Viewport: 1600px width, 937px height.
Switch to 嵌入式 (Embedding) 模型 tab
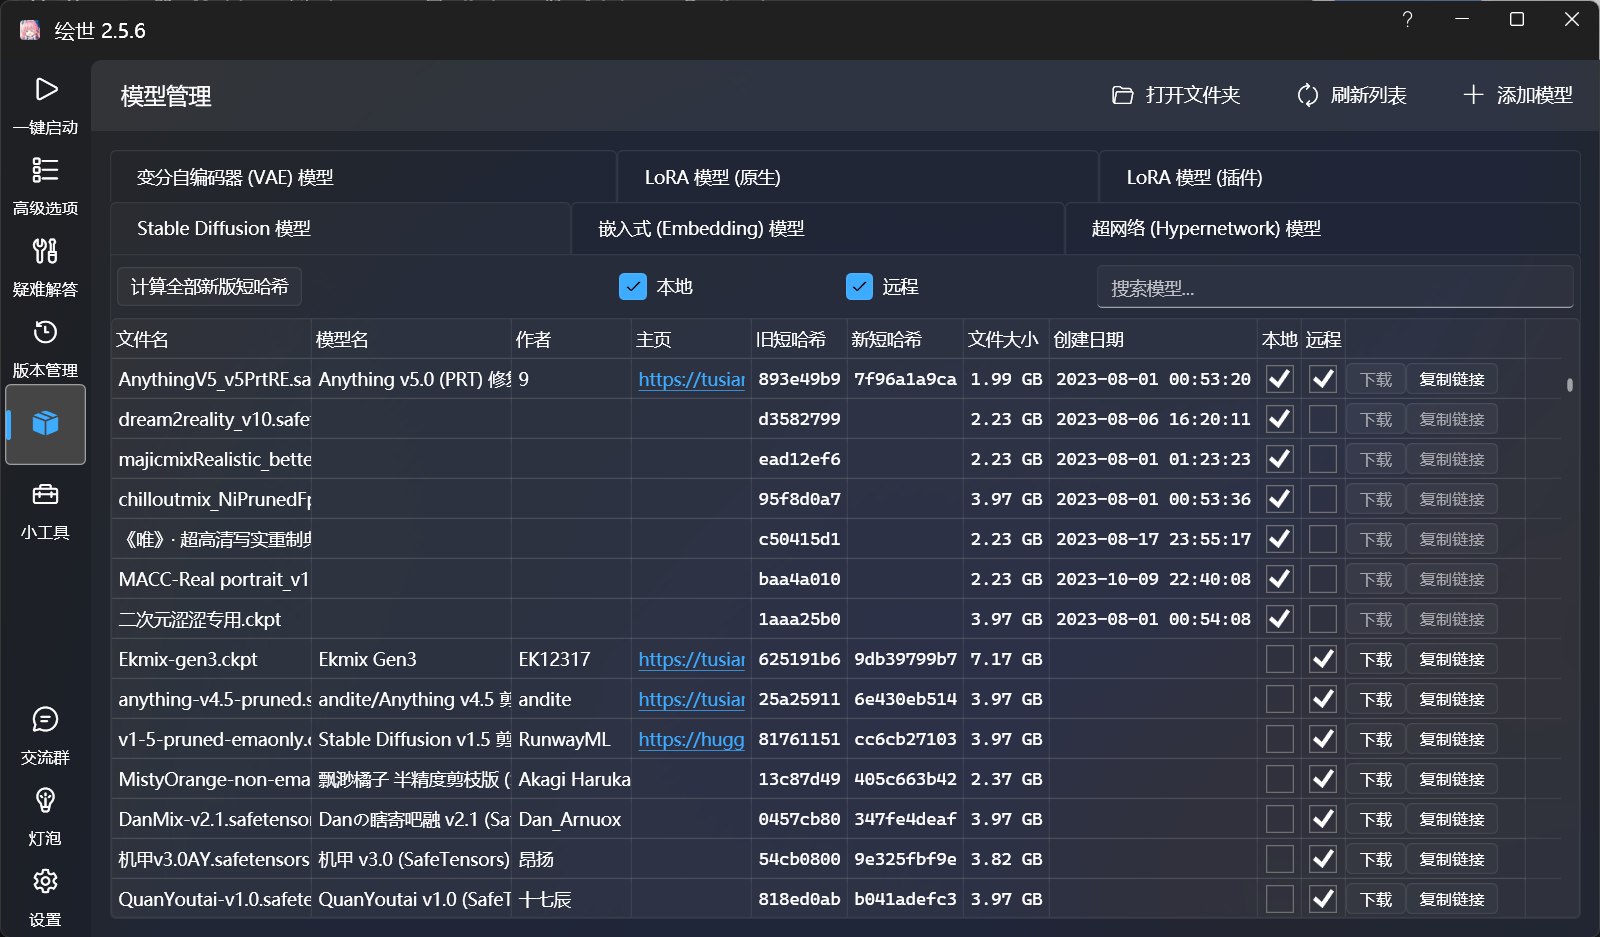[818, 228]
